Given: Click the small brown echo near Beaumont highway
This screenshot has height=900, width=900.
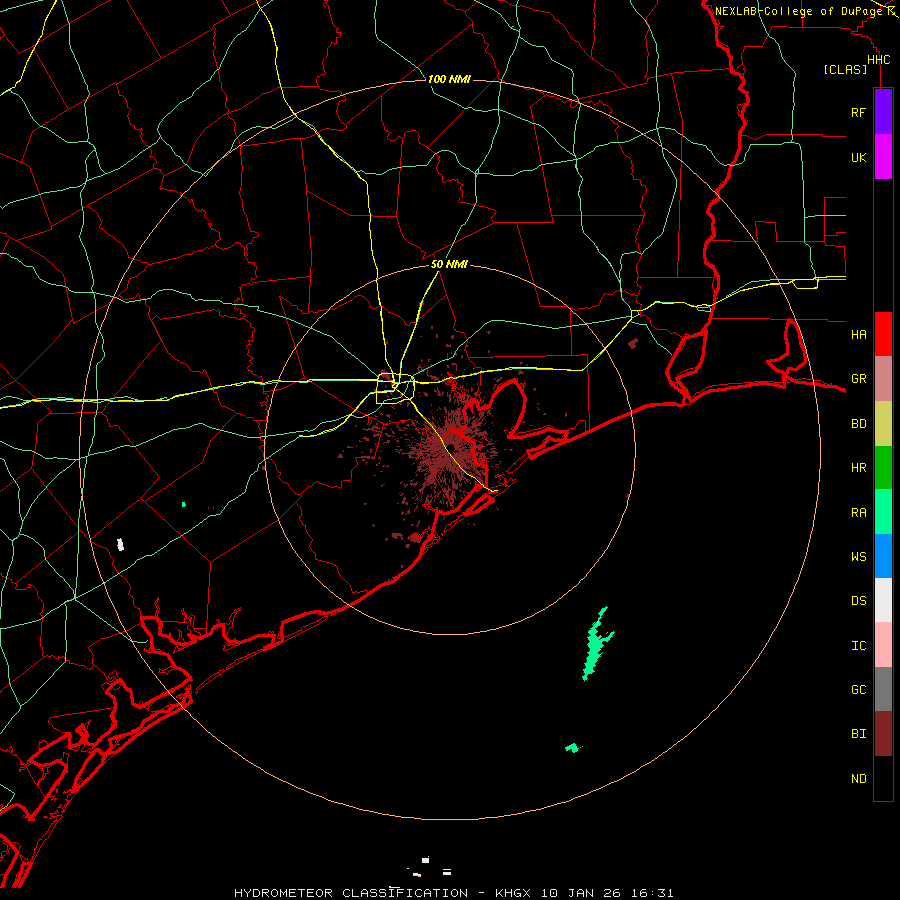Looking at the screenshot, I should pos(633,343).
